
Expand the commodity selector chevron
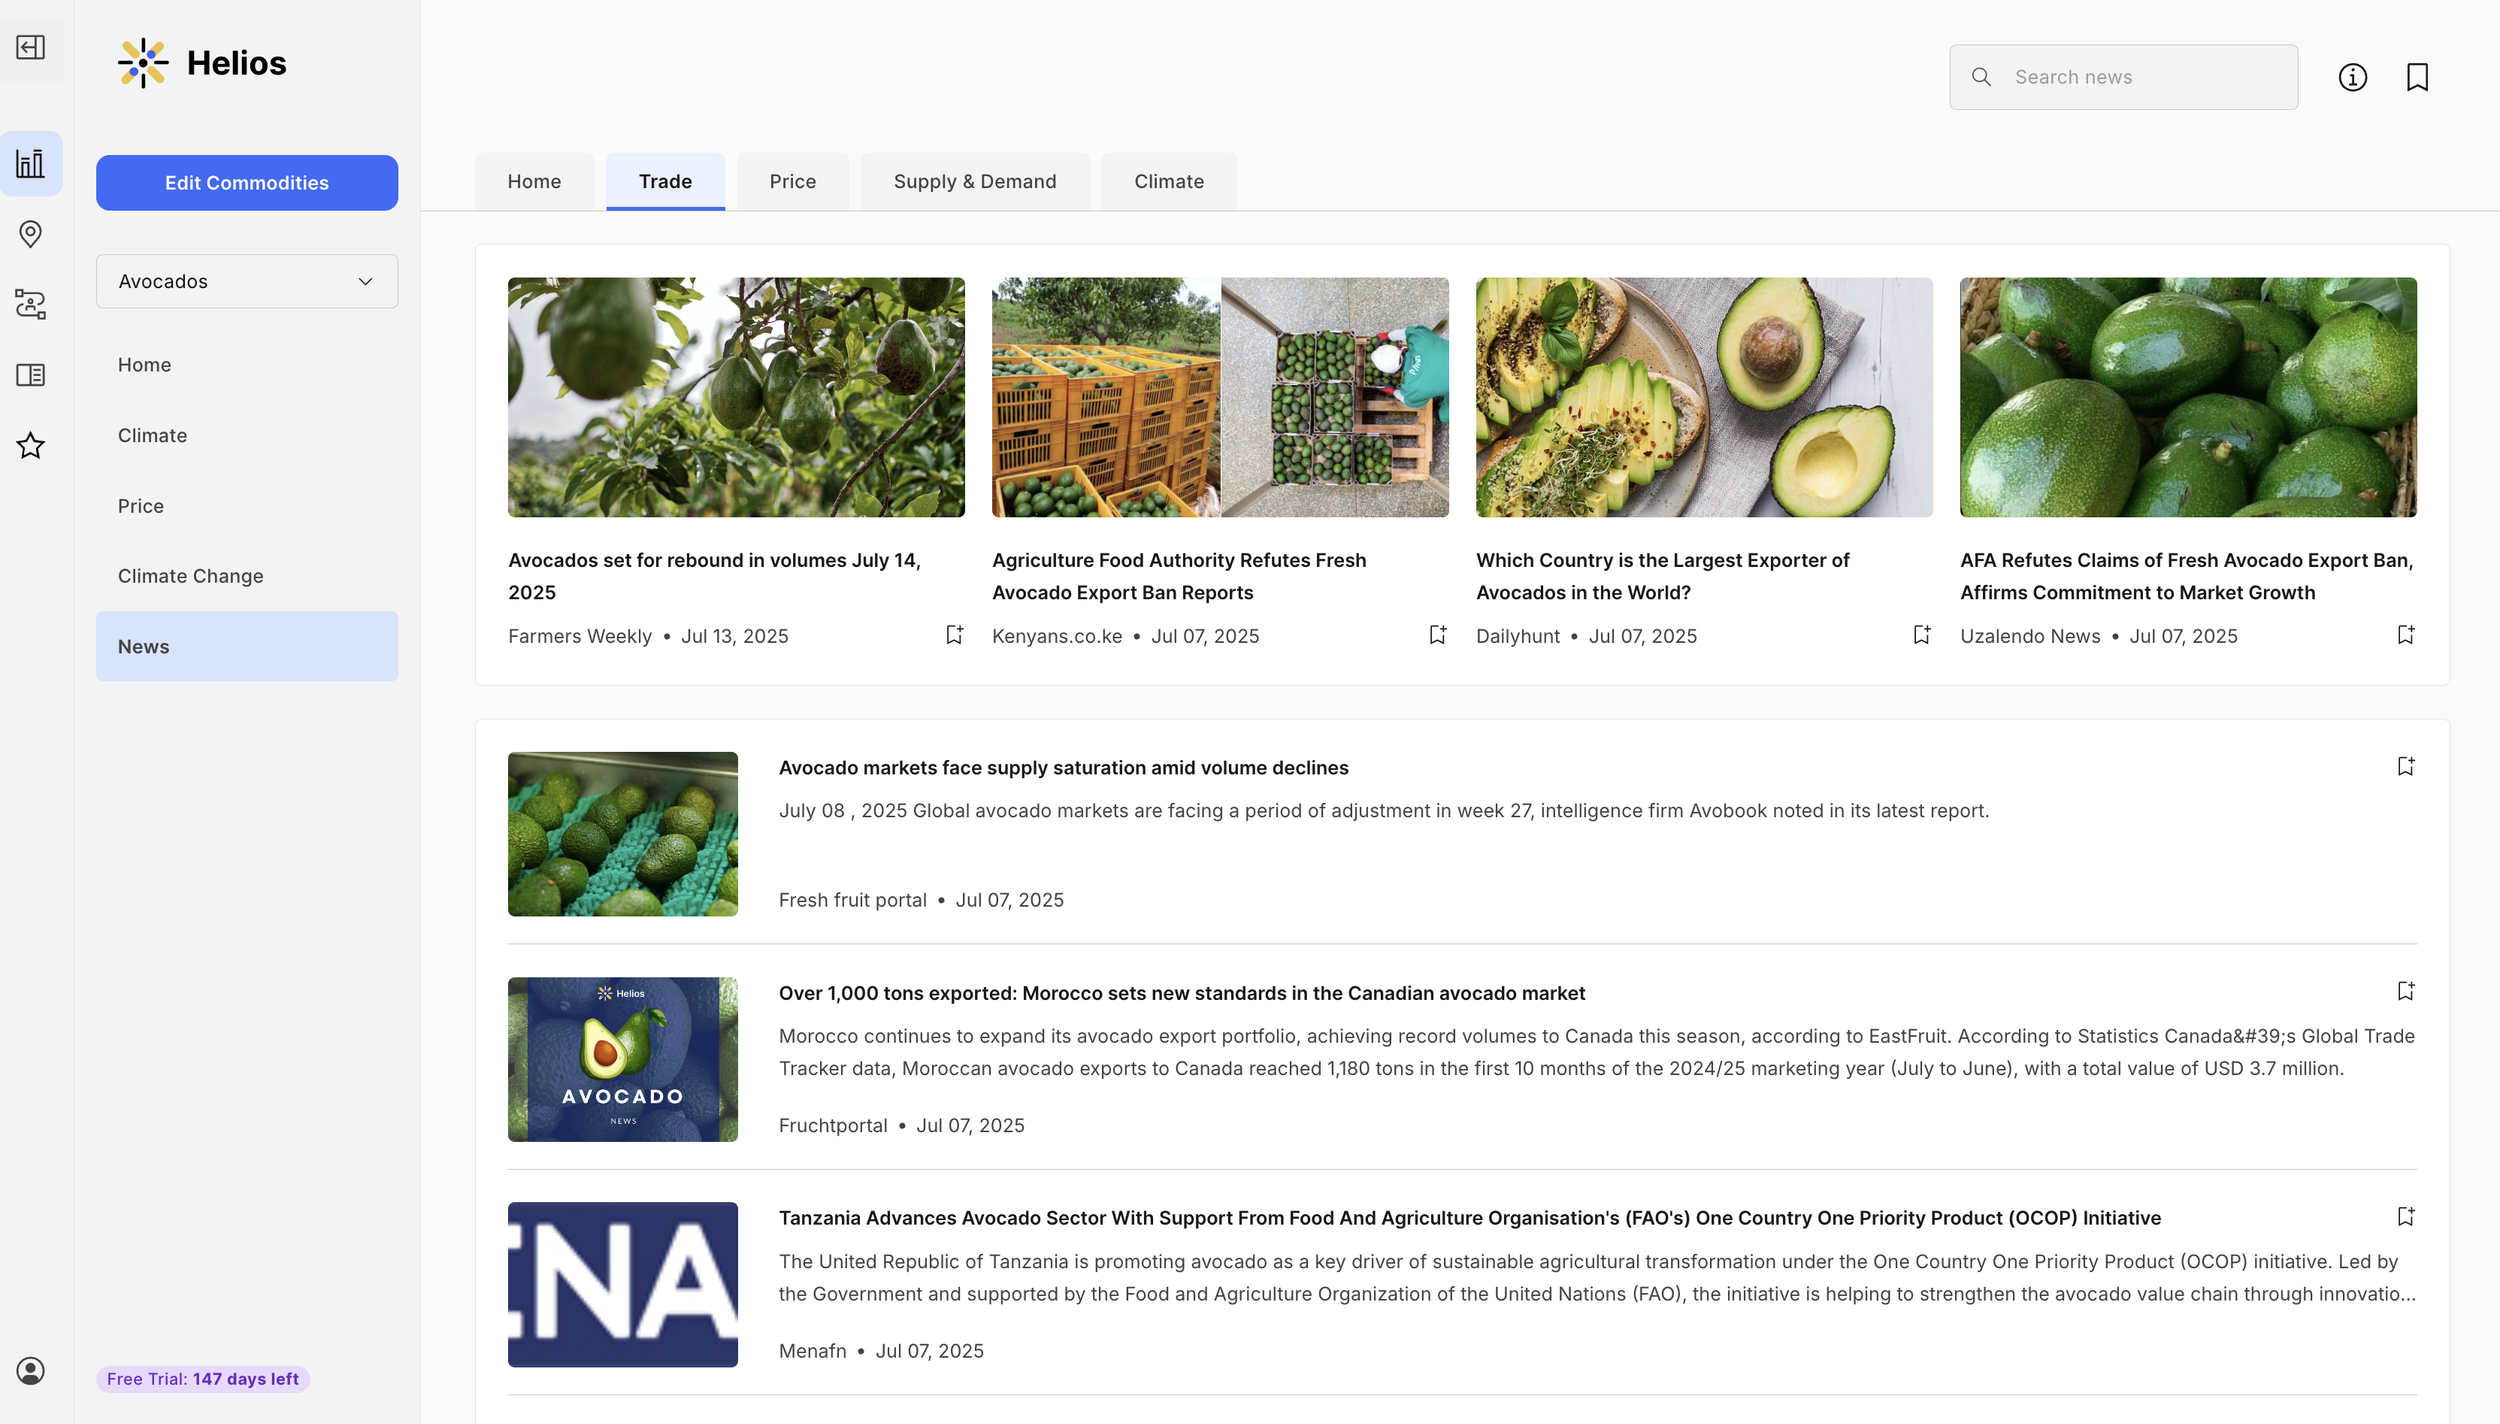tap(364, 281)
